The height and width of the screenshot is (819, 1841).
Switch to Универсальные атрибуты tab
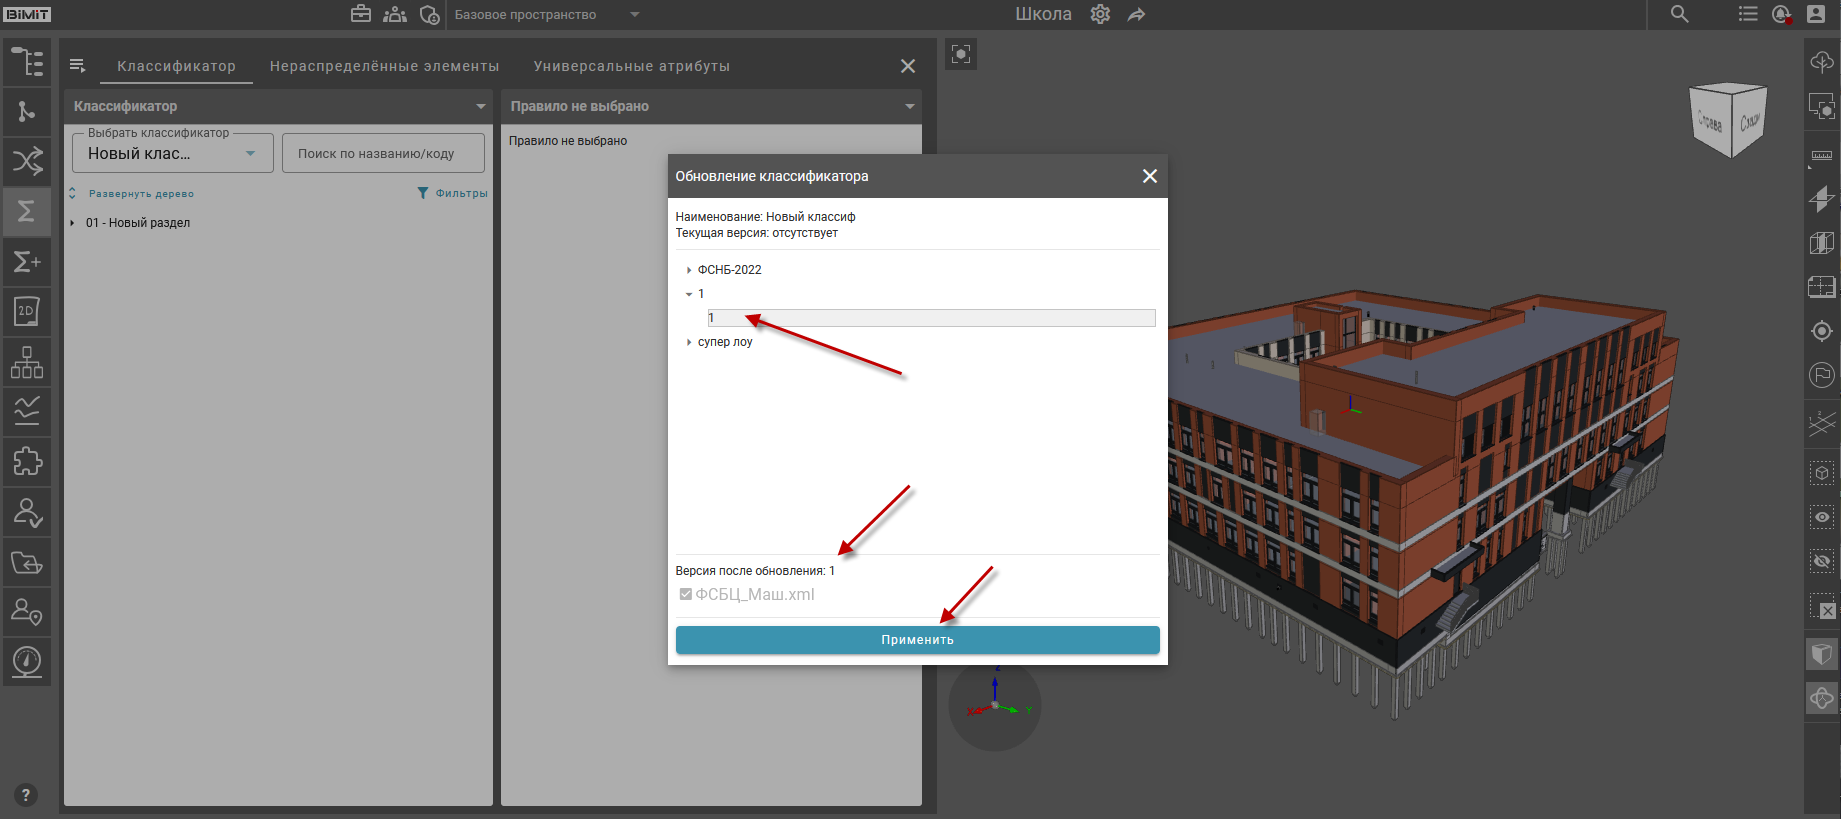pyautogui.click(x=631, y=66)
